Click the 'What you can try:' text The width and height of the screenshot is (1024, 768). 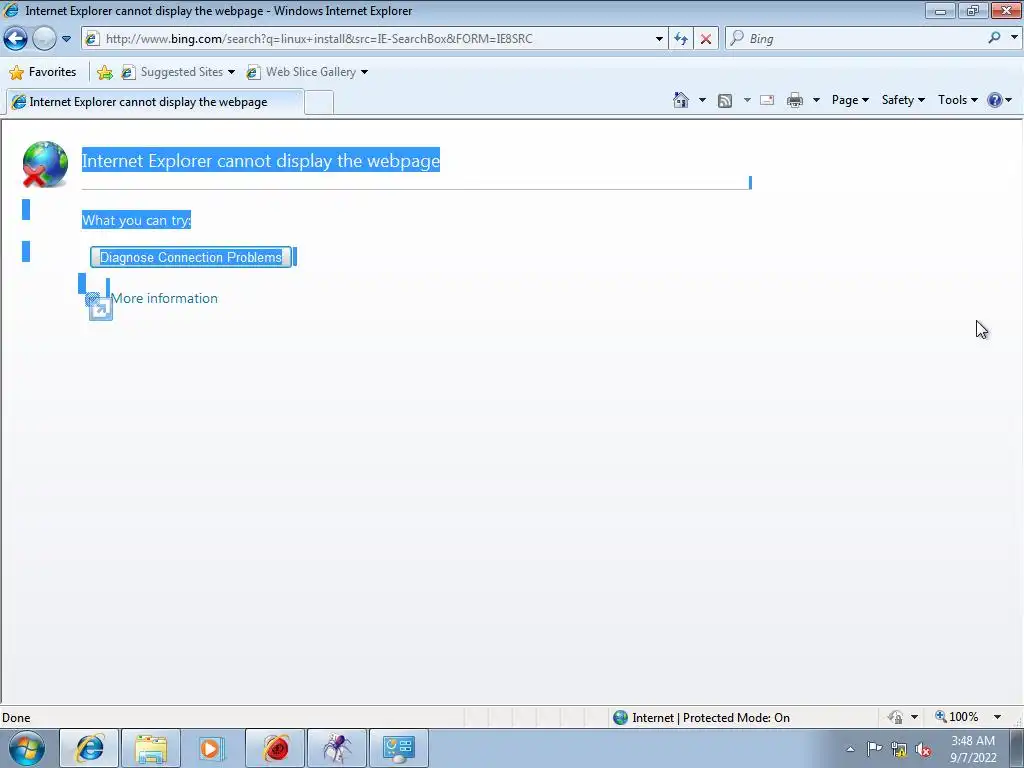click(136, 220)
